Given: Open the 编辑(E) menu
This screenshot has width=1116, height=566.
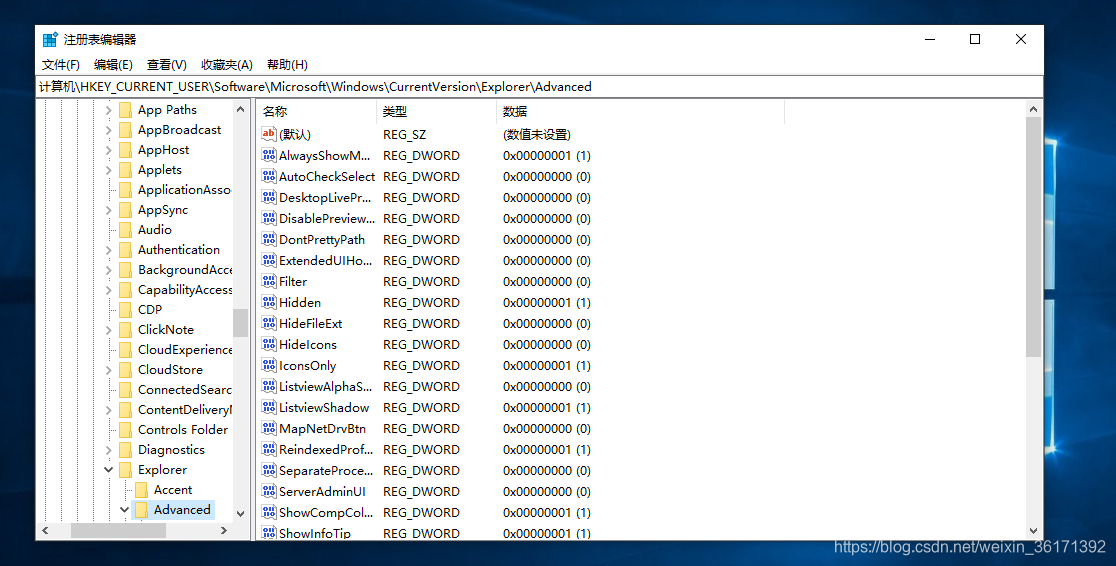Looking at the screenshot, I should (113, 65).
